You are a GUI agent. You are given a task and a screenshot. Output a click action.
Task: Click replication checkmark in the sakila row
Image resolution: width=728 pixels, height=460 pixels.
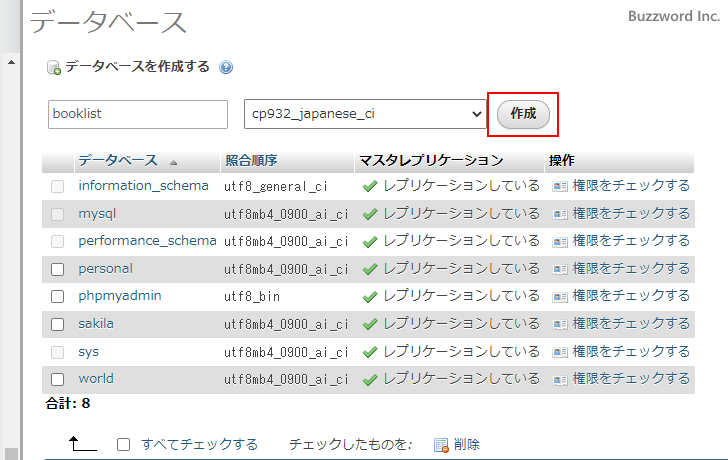(370, 324)
